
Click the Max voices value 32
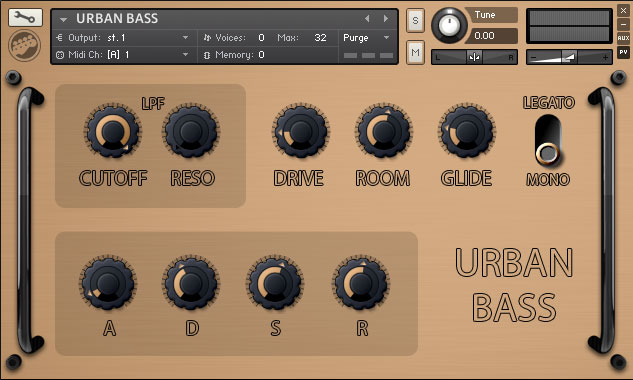point(321,38)
